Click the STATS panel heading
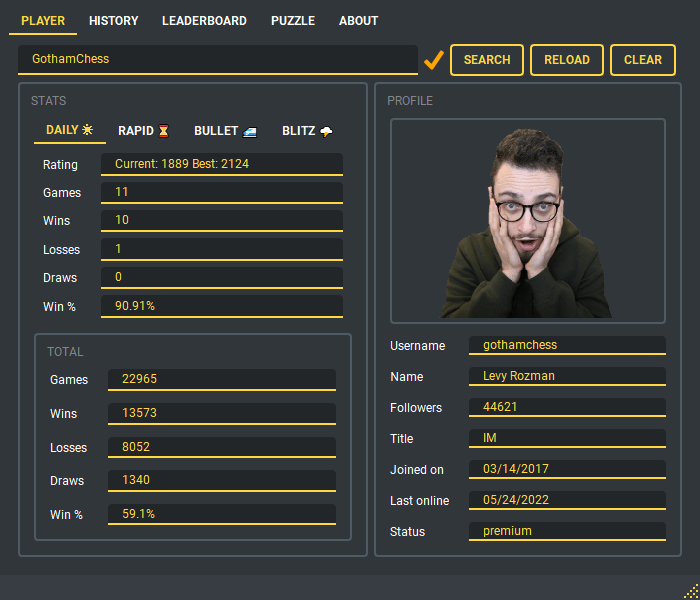 (x=49, y=101)
